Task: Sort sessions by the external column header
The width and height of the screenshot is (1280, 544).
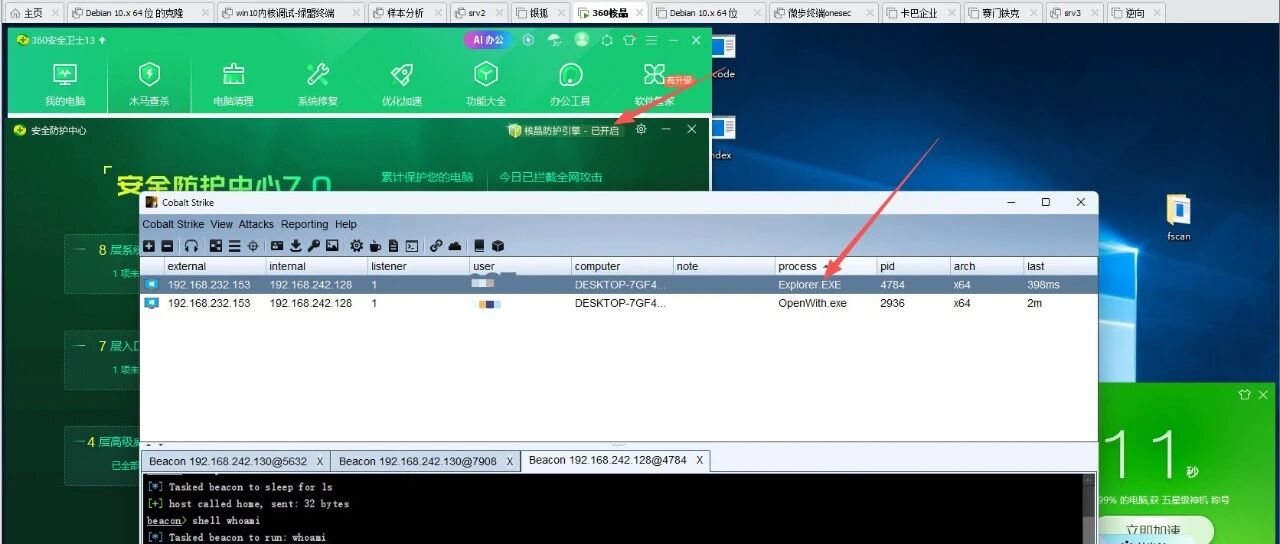Action: click(x=214, y=266)
